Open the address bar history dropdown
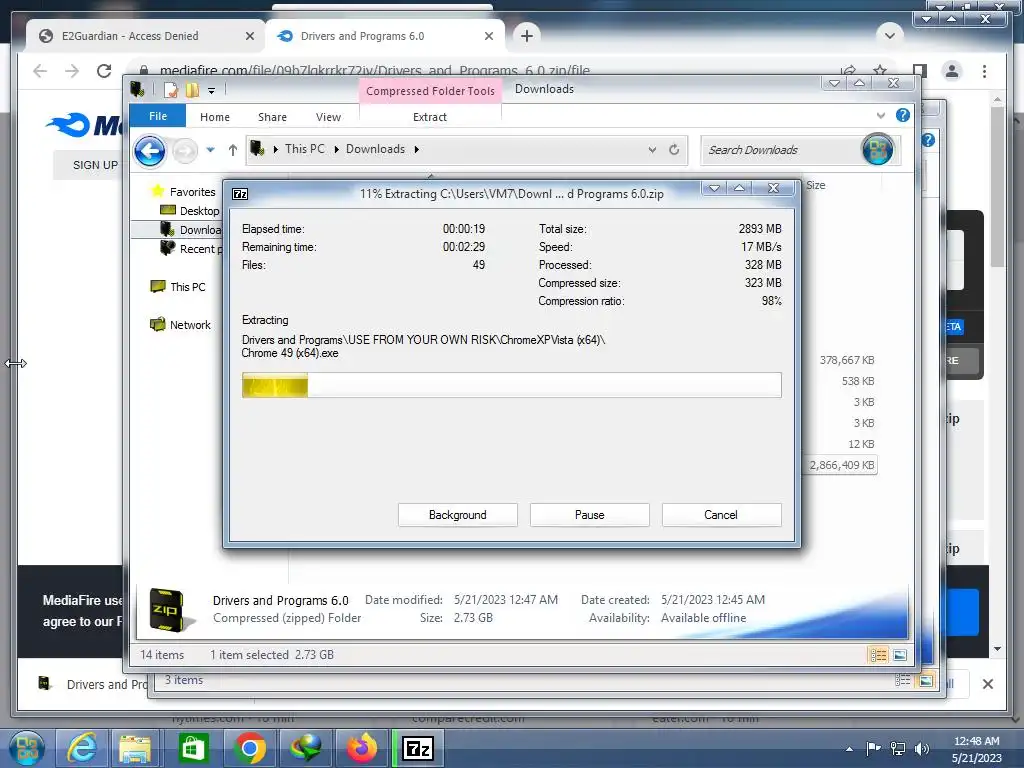Image resolution: width=1024 pixels, height=768 pixels. click(x=652, y=150)
